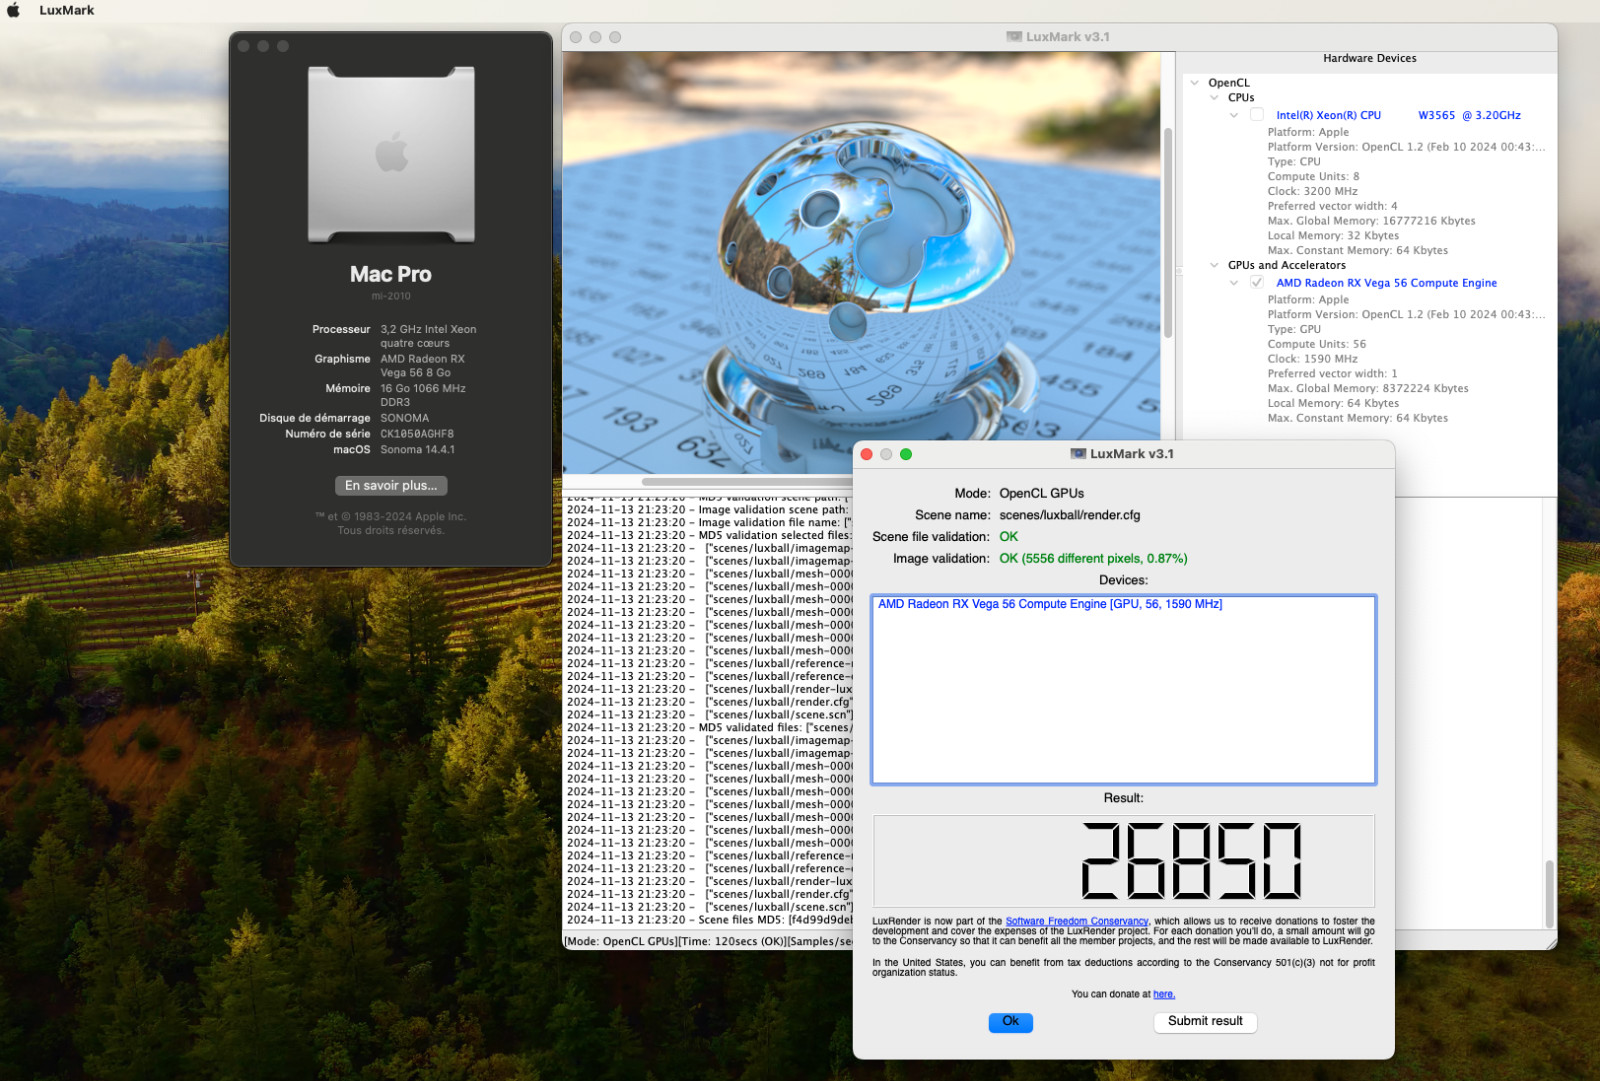This screenshot has height=1081, width=1600.
Task: Select the 'Clock: 1590 MHz' row
Action: [x=1312, y=359]
